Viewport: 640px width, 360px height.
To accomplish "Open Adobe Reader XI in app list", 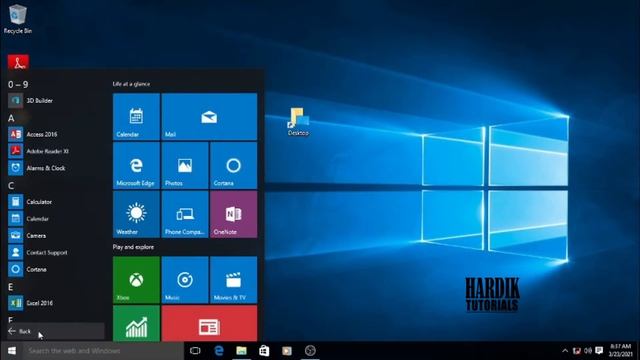I will [56, 151].
